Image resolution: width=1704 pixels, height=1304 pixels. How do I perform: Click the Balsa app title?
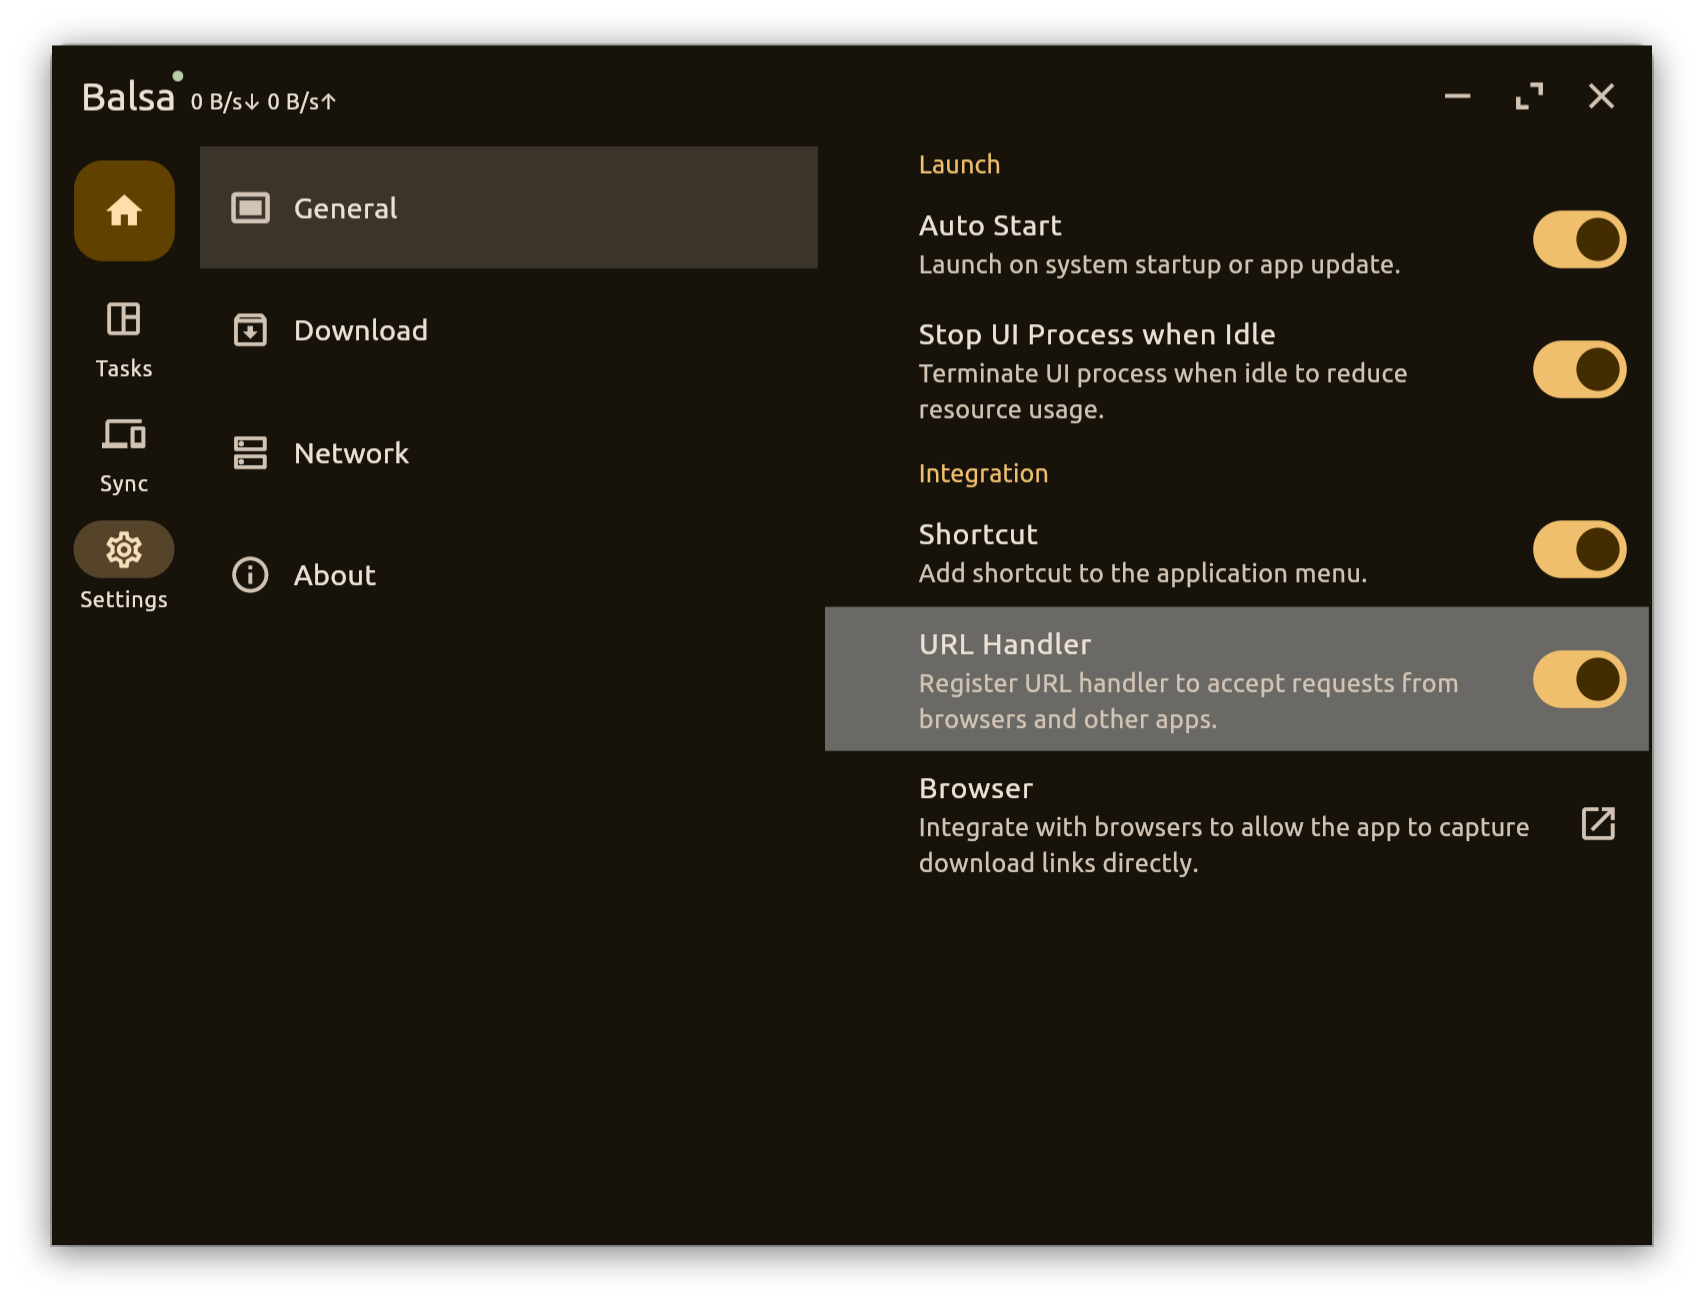[x=128, y=97]
